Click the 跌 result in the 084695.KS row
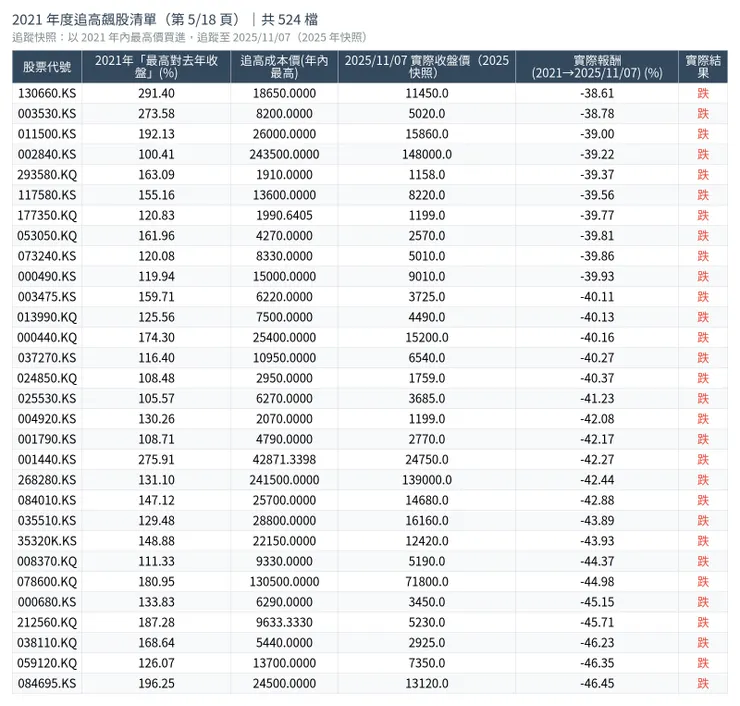The height and width of the screenshot is (706, 740). (x=703, y=683)
